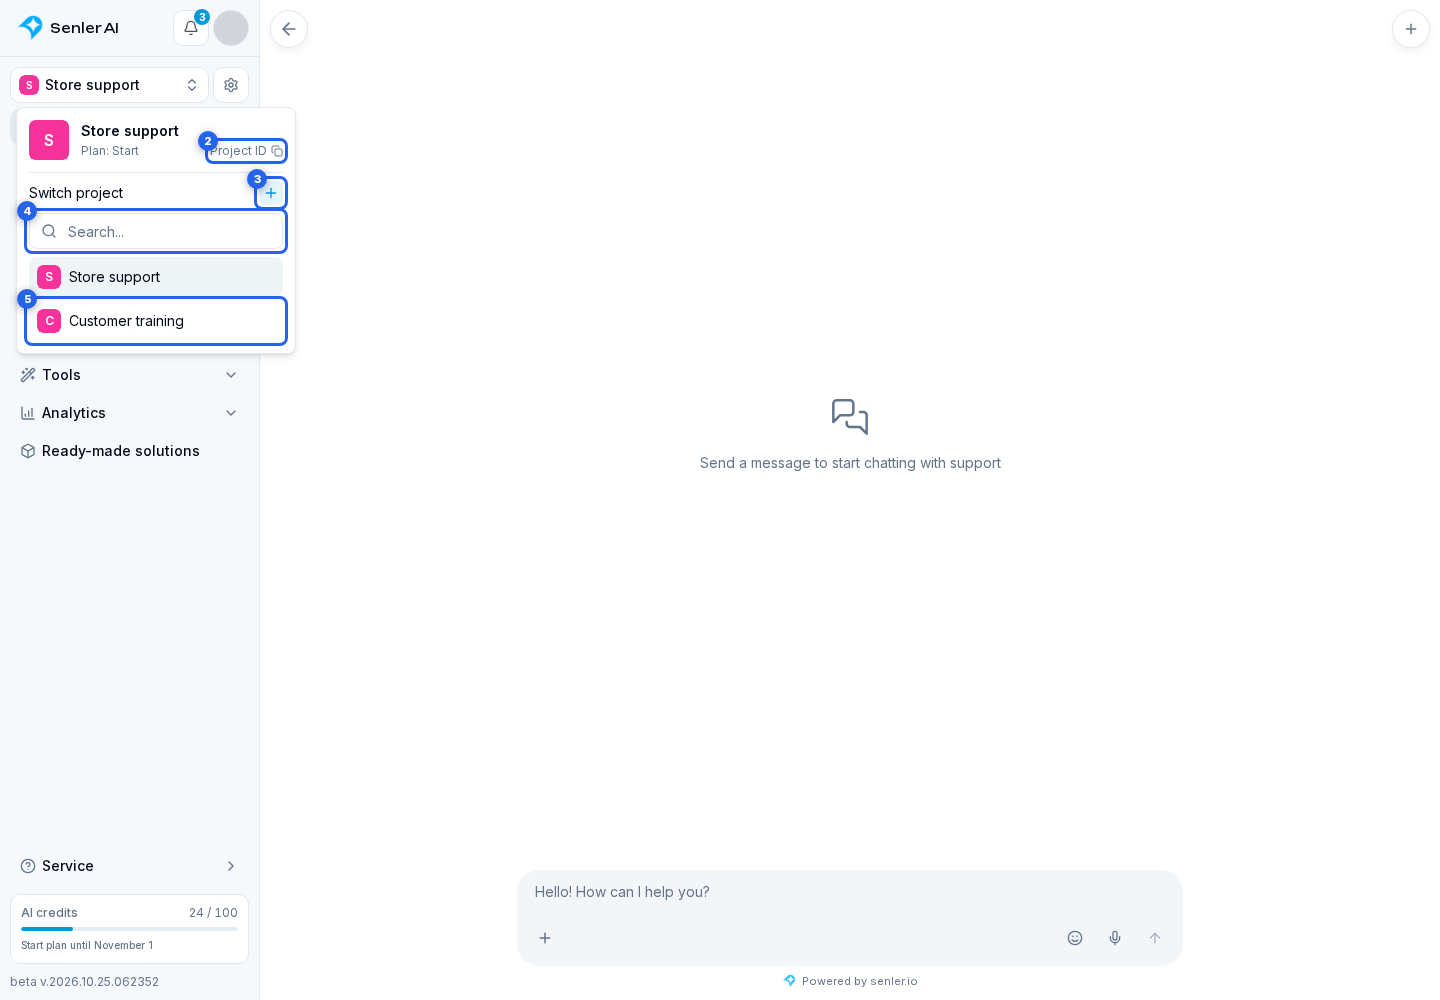Attach a file with the plus icon
The image size is (1440, 1000).
point(545,938)
